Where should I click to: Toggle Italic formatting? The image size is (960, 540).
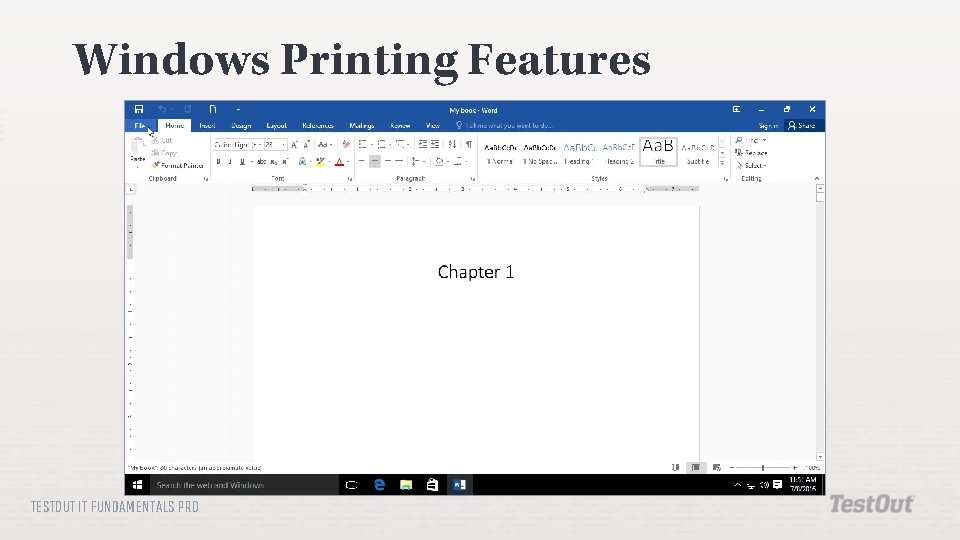(x=230, y=162)
